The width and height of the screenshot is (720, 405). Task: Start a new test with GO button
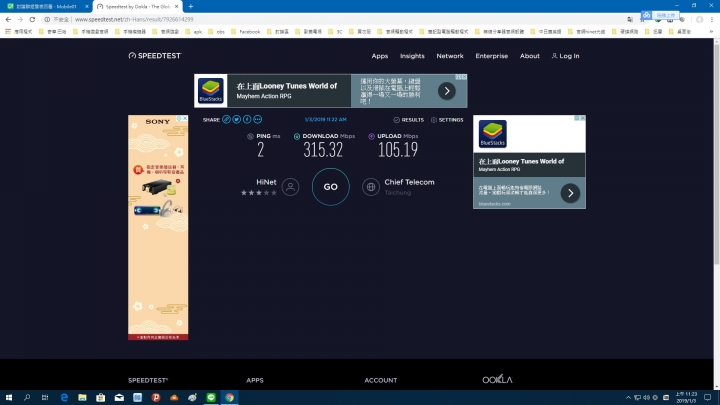click(331, 187)
